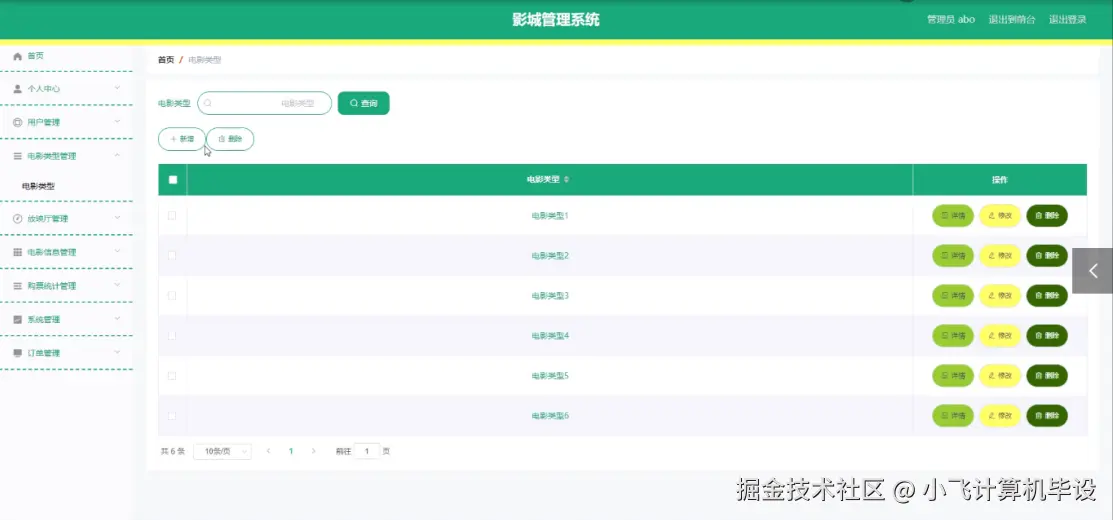The width and height of the screenshot is (1113, 520).
Task: Expand 系统管理 using its chevron
Action: coord(117,319)
